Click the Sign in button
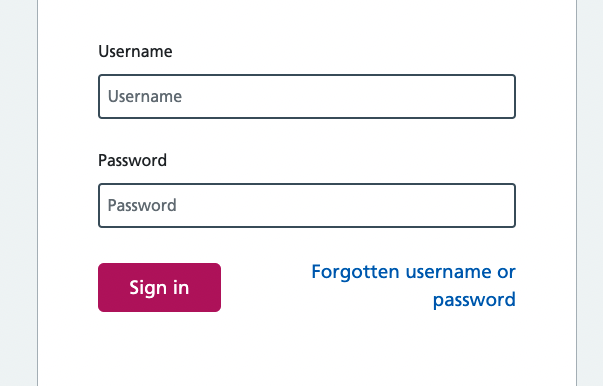603x386 pixels. 159,287
